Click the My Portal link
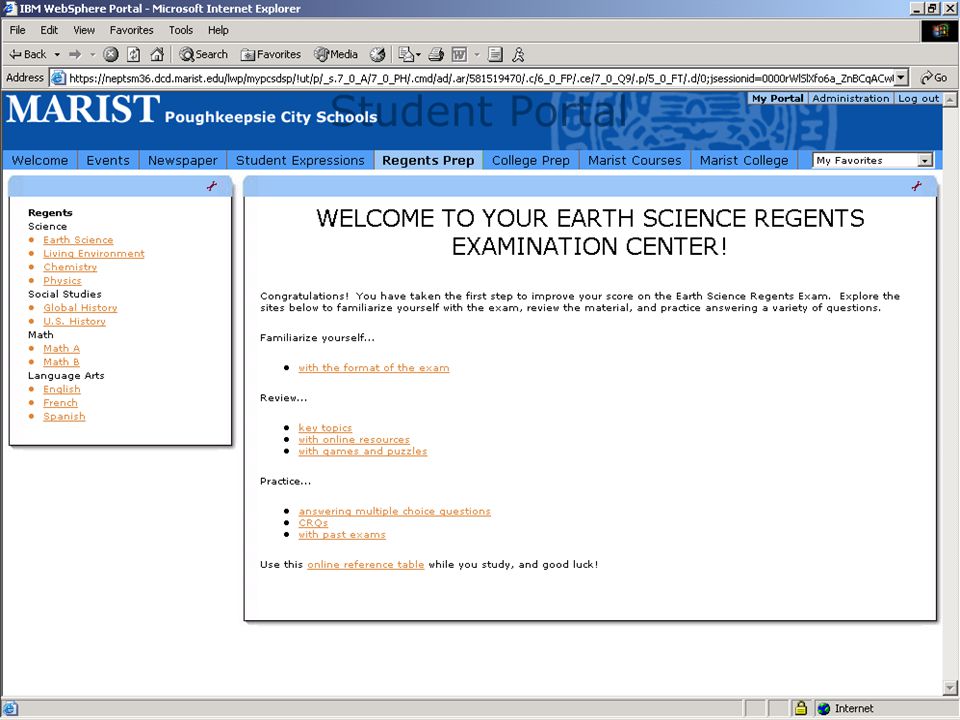Screen dimensions: 960x720 click(778, 99)
